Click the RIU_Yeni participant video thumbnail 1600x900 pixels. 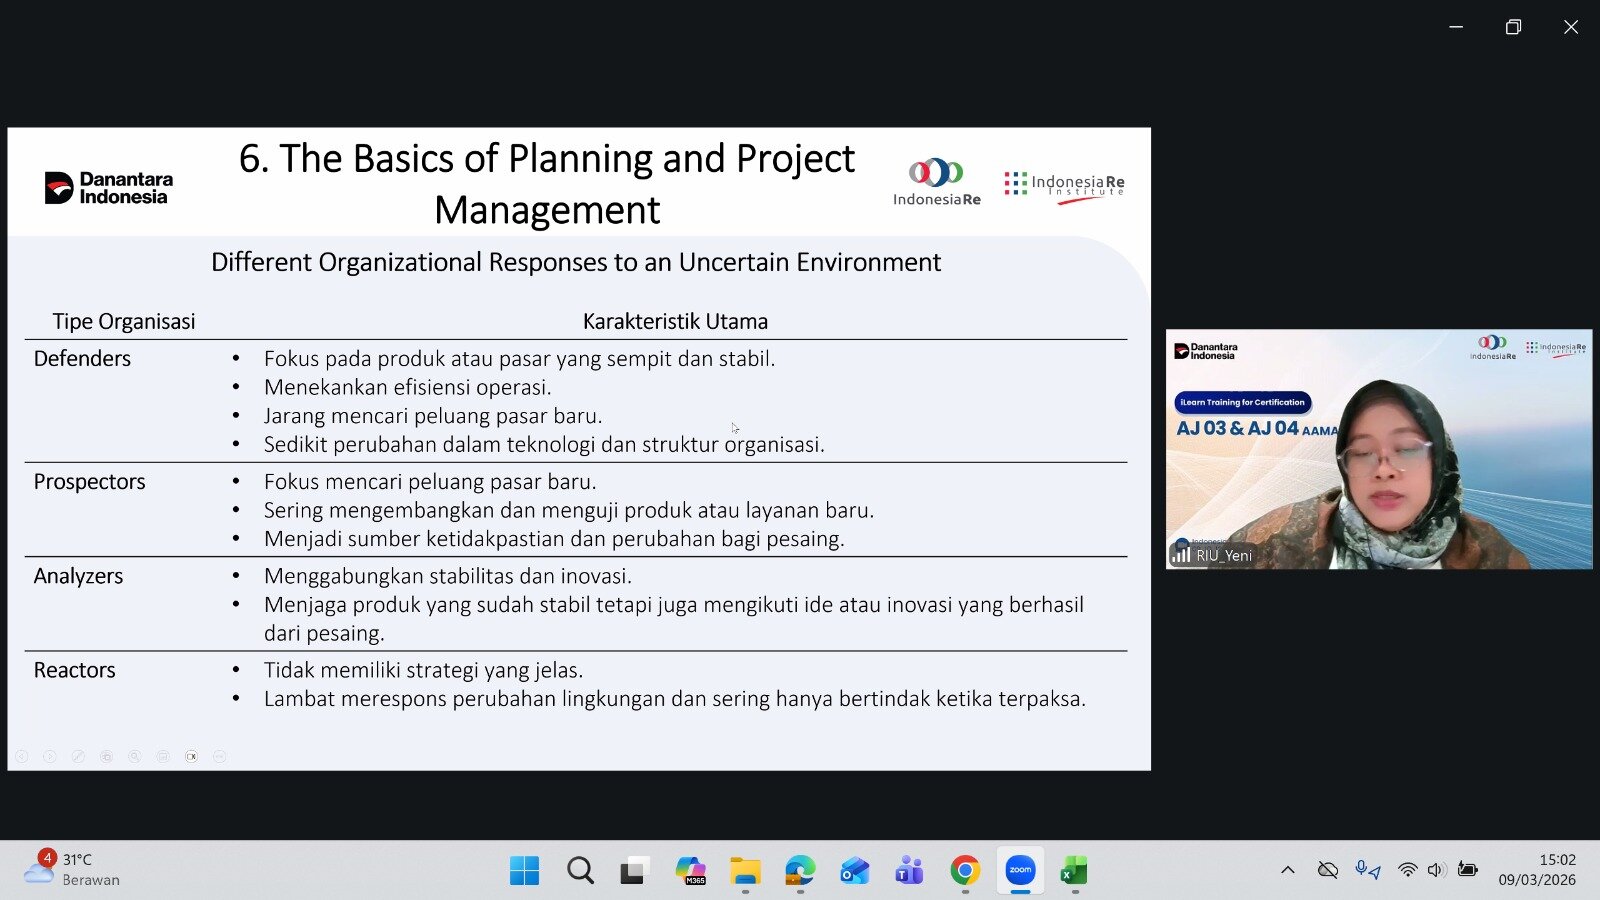click(1378, 449)
